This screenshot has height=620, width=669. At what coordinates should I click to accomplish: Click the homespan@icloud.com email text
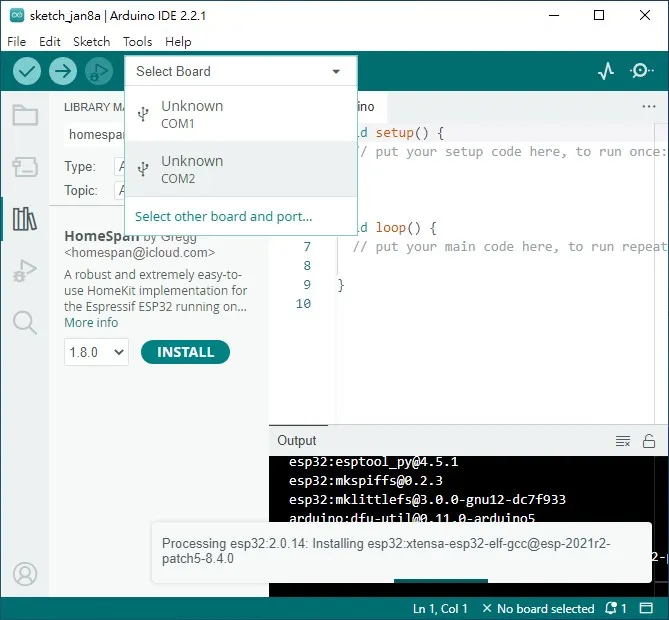(x=140, y=253)
